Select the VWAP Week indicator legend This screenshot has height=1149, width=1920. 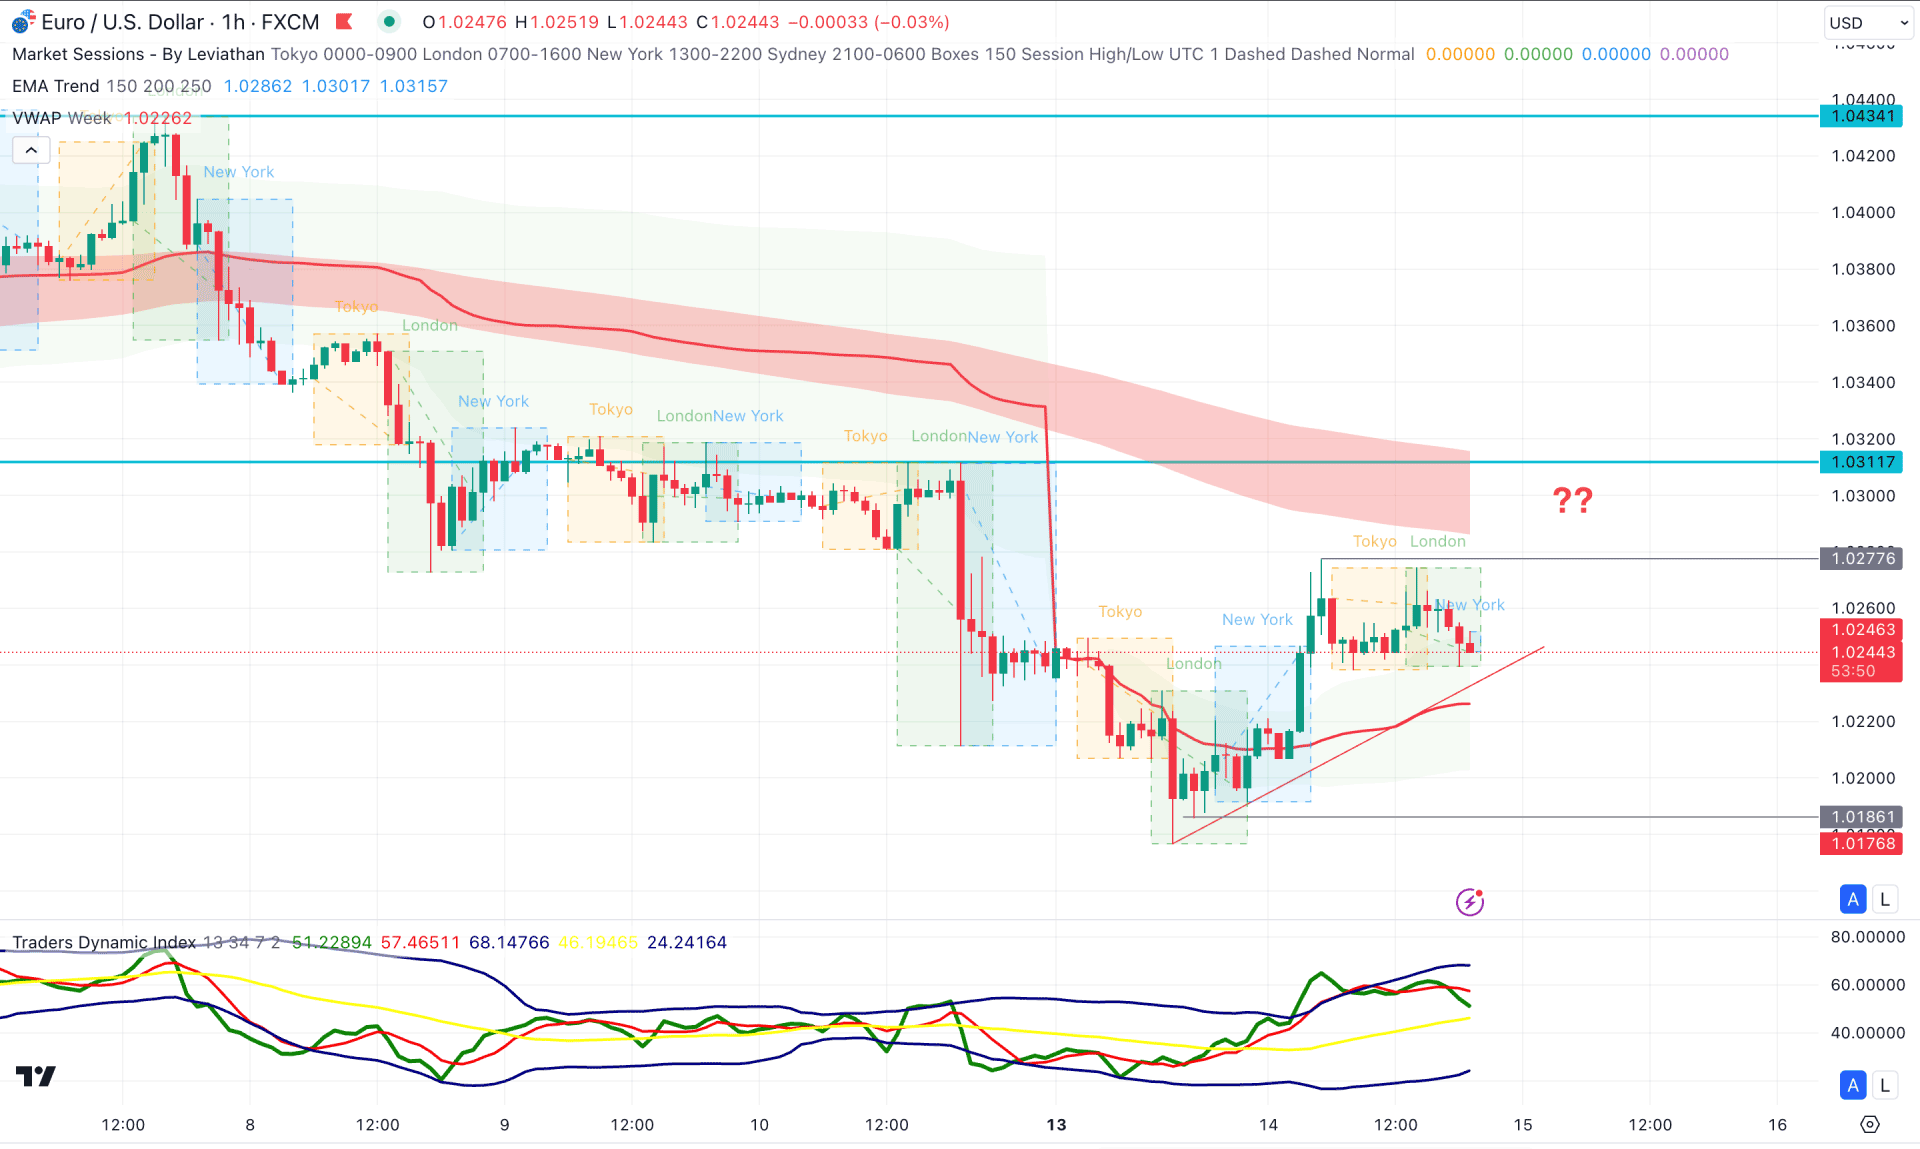point(62,118)
